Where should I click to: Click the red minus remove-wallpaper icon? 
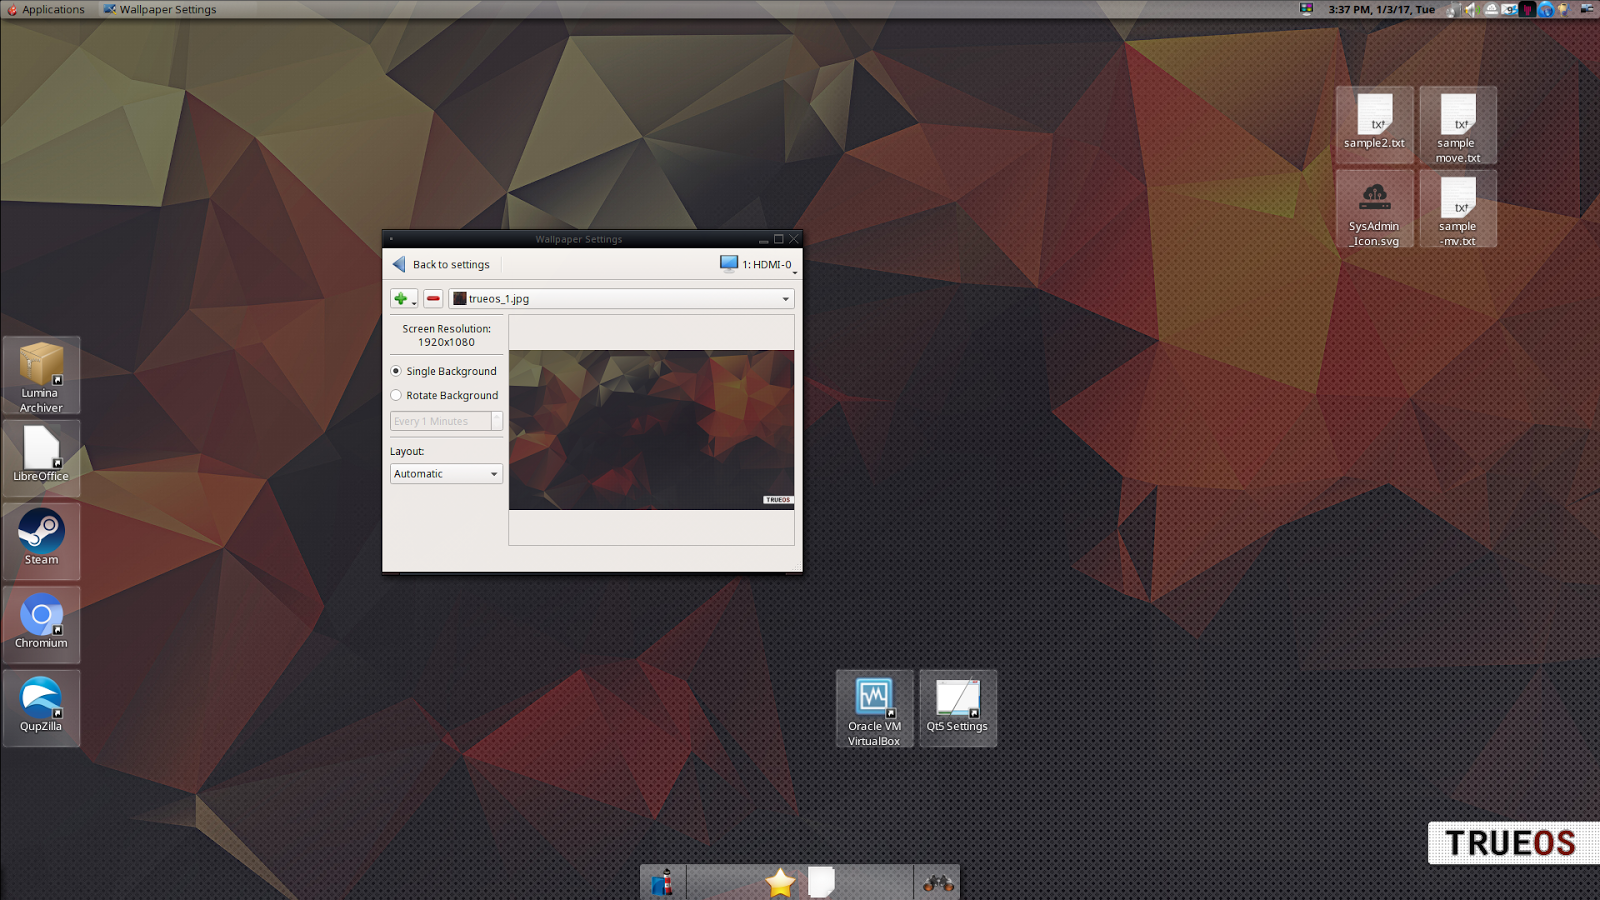tap(432, 298)
